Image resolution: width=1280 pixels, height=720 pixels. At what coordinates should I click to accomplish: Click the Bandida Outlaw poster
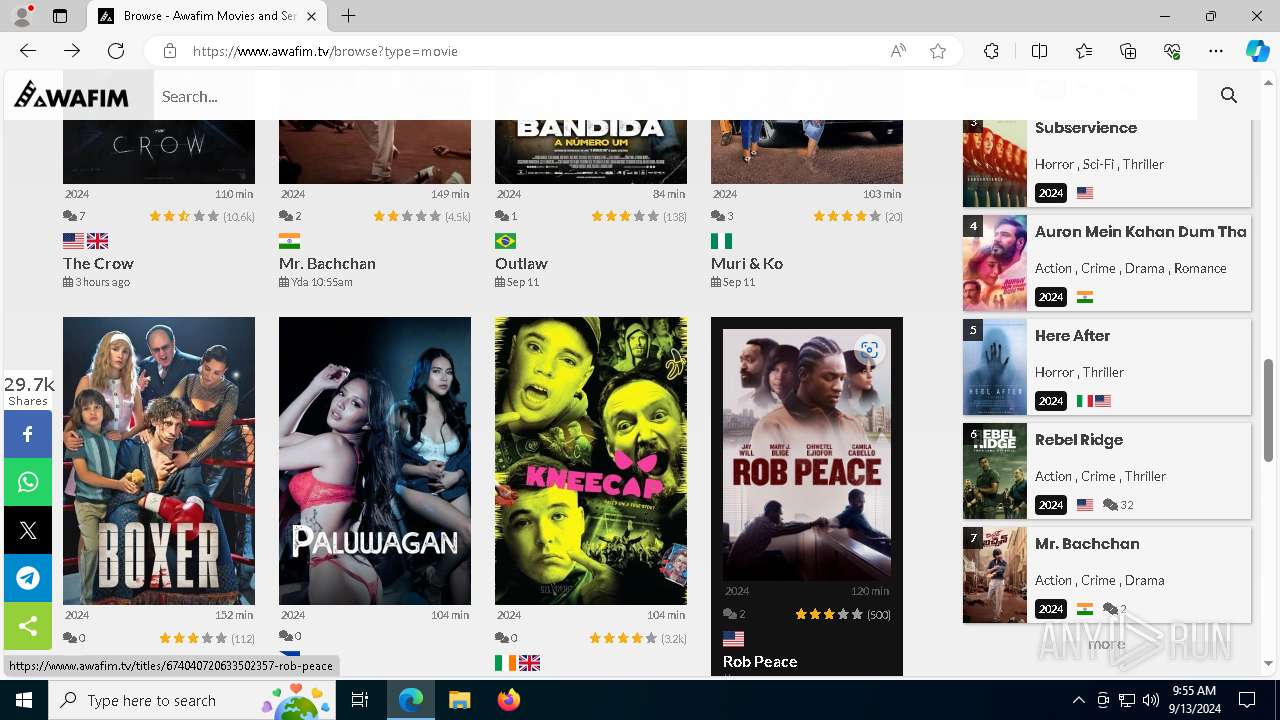point(591,150)
